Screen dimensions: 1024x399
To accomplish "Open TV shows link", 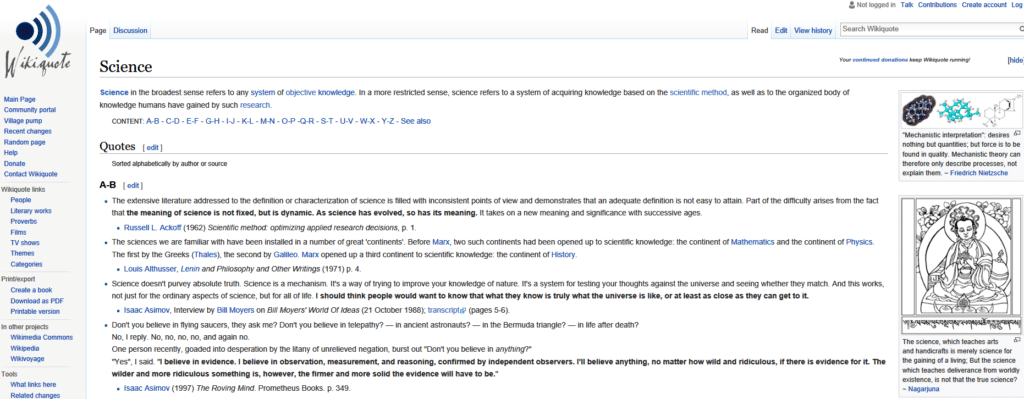I will [x=25, y=243].
